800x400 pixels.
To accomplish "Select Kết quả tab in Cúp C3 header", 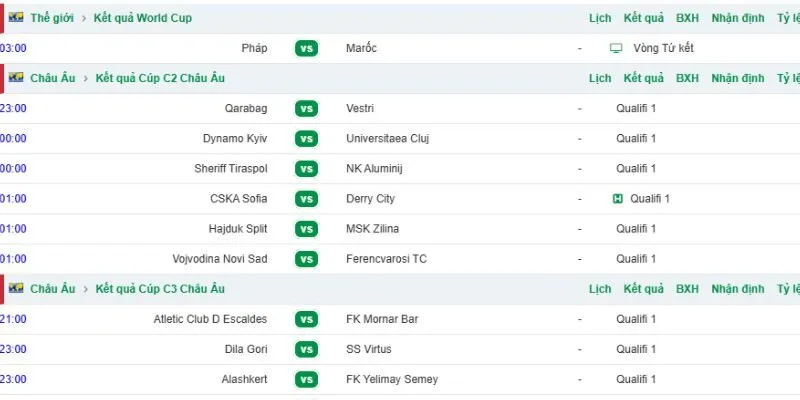I will click(643, 289).
